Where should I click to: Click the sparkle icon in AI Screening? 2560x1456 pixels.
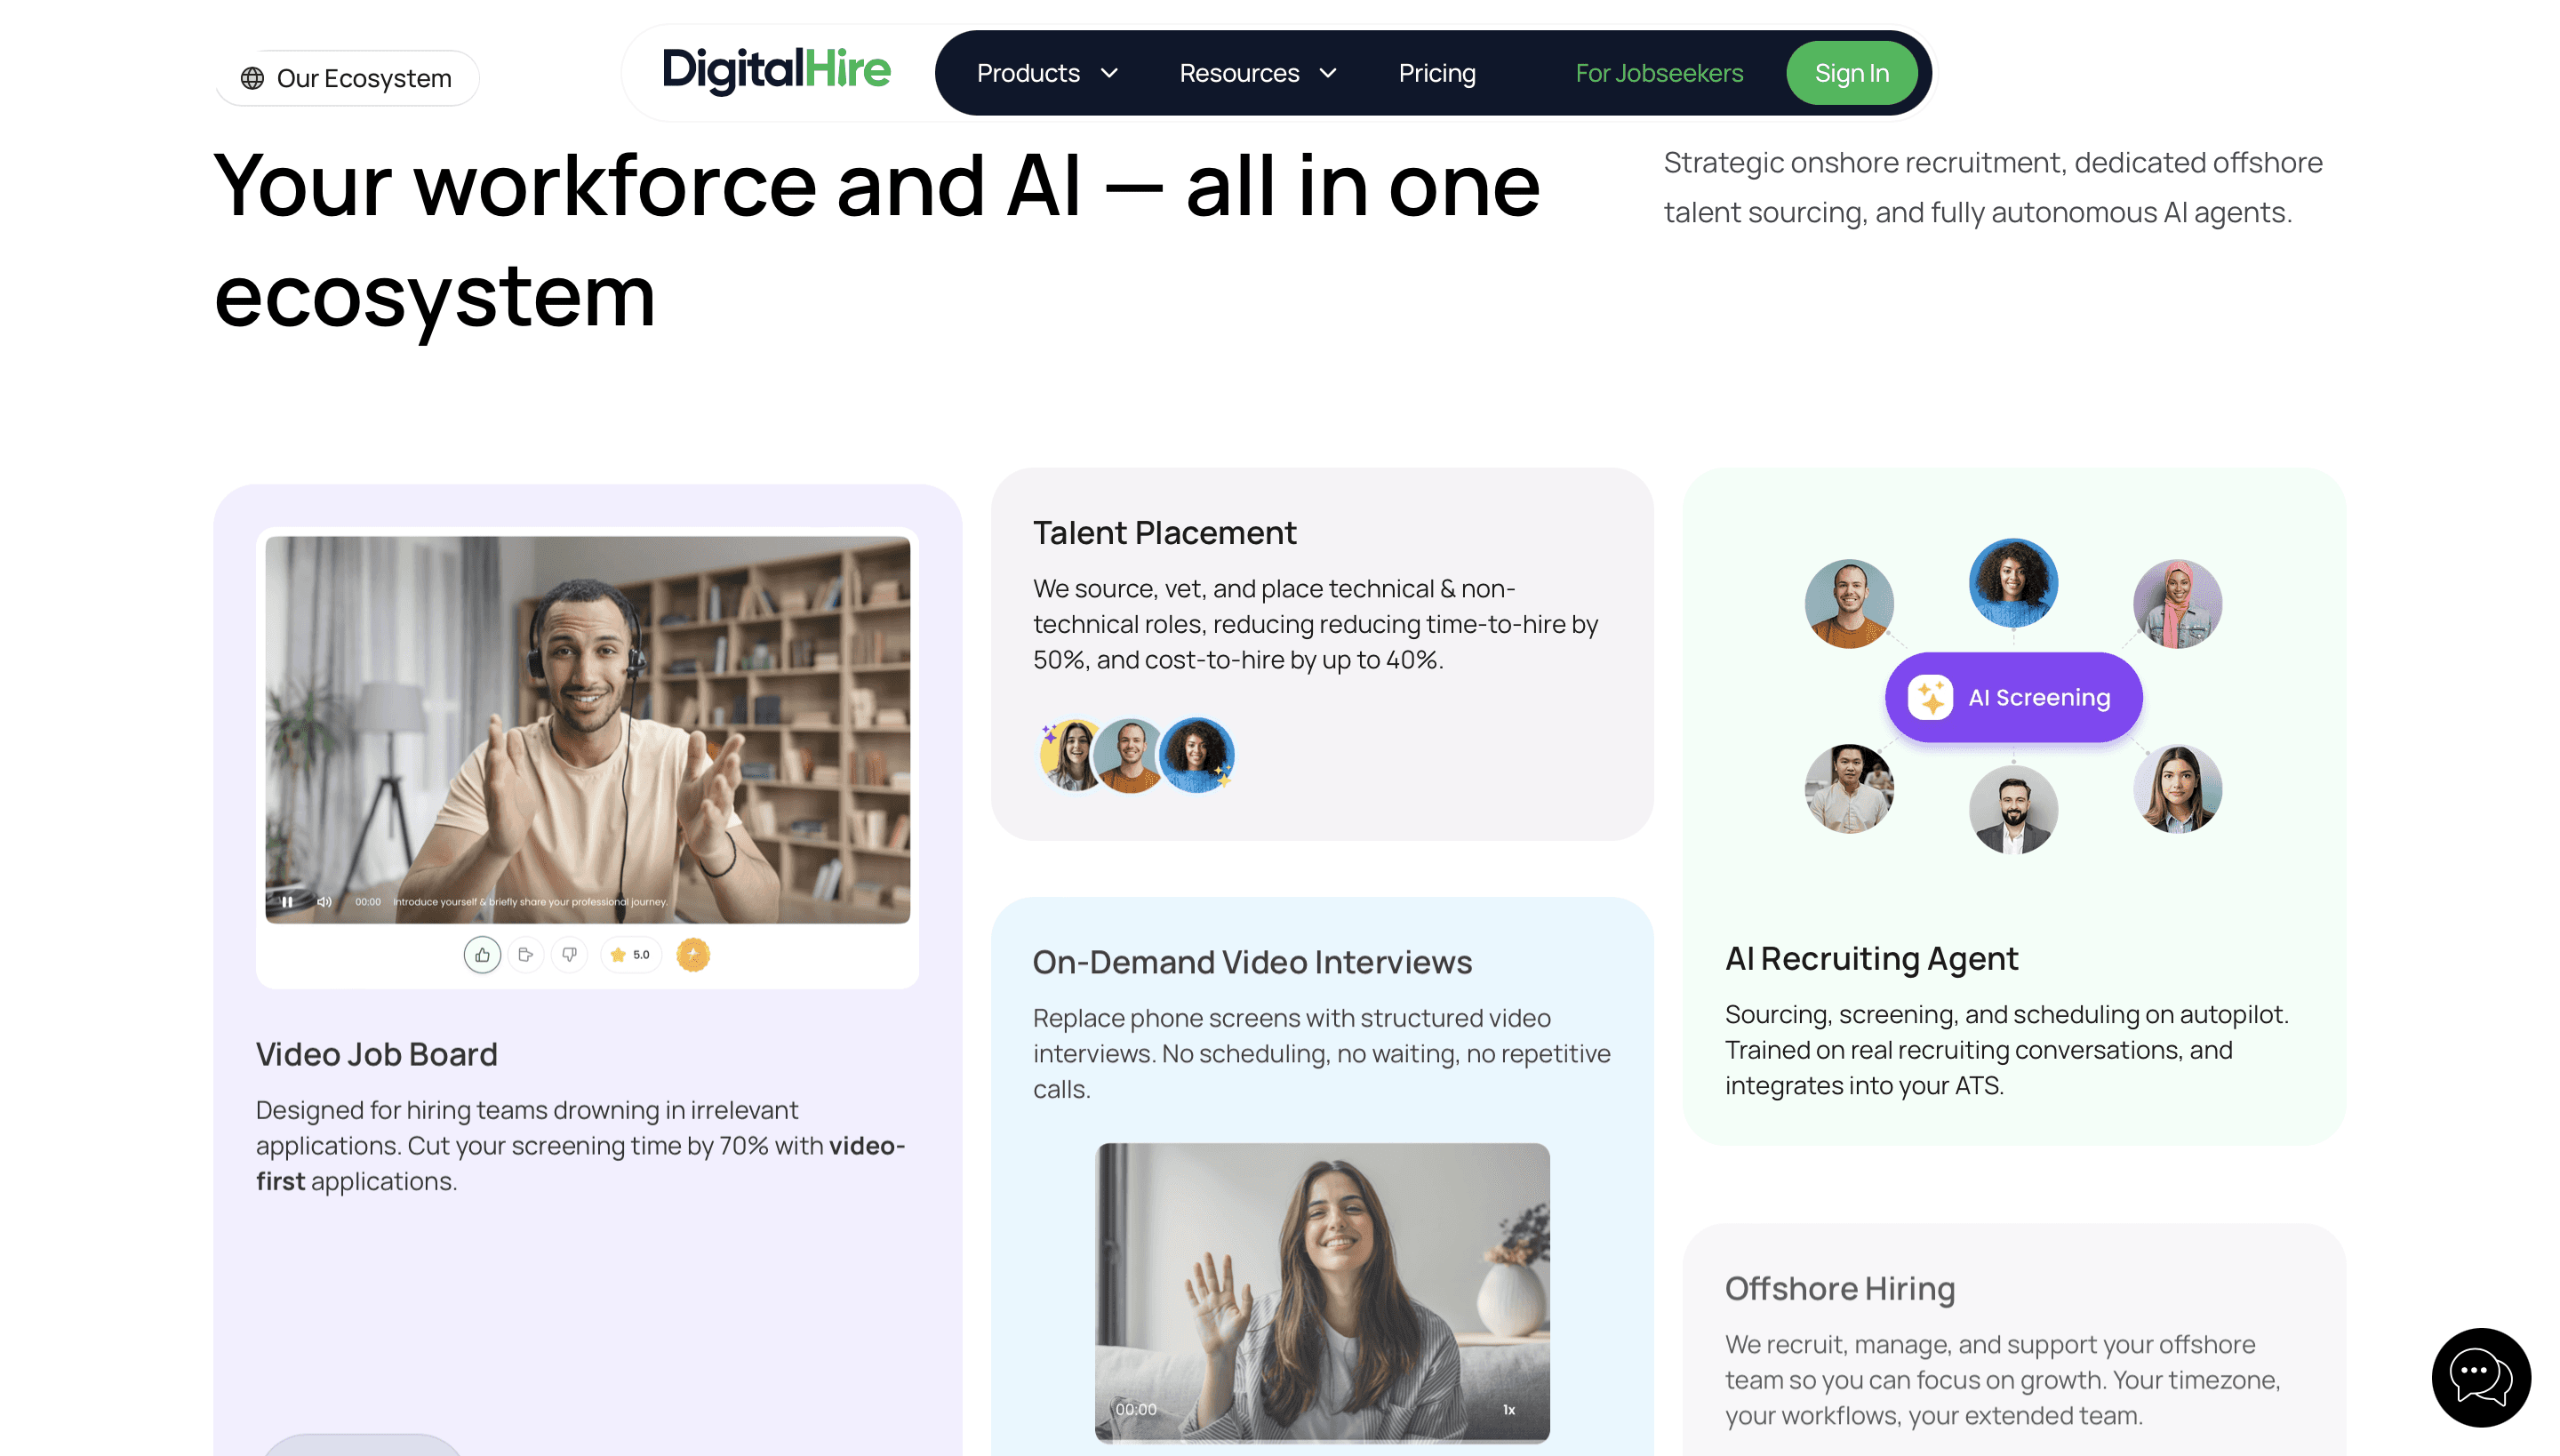point(1930,697)
